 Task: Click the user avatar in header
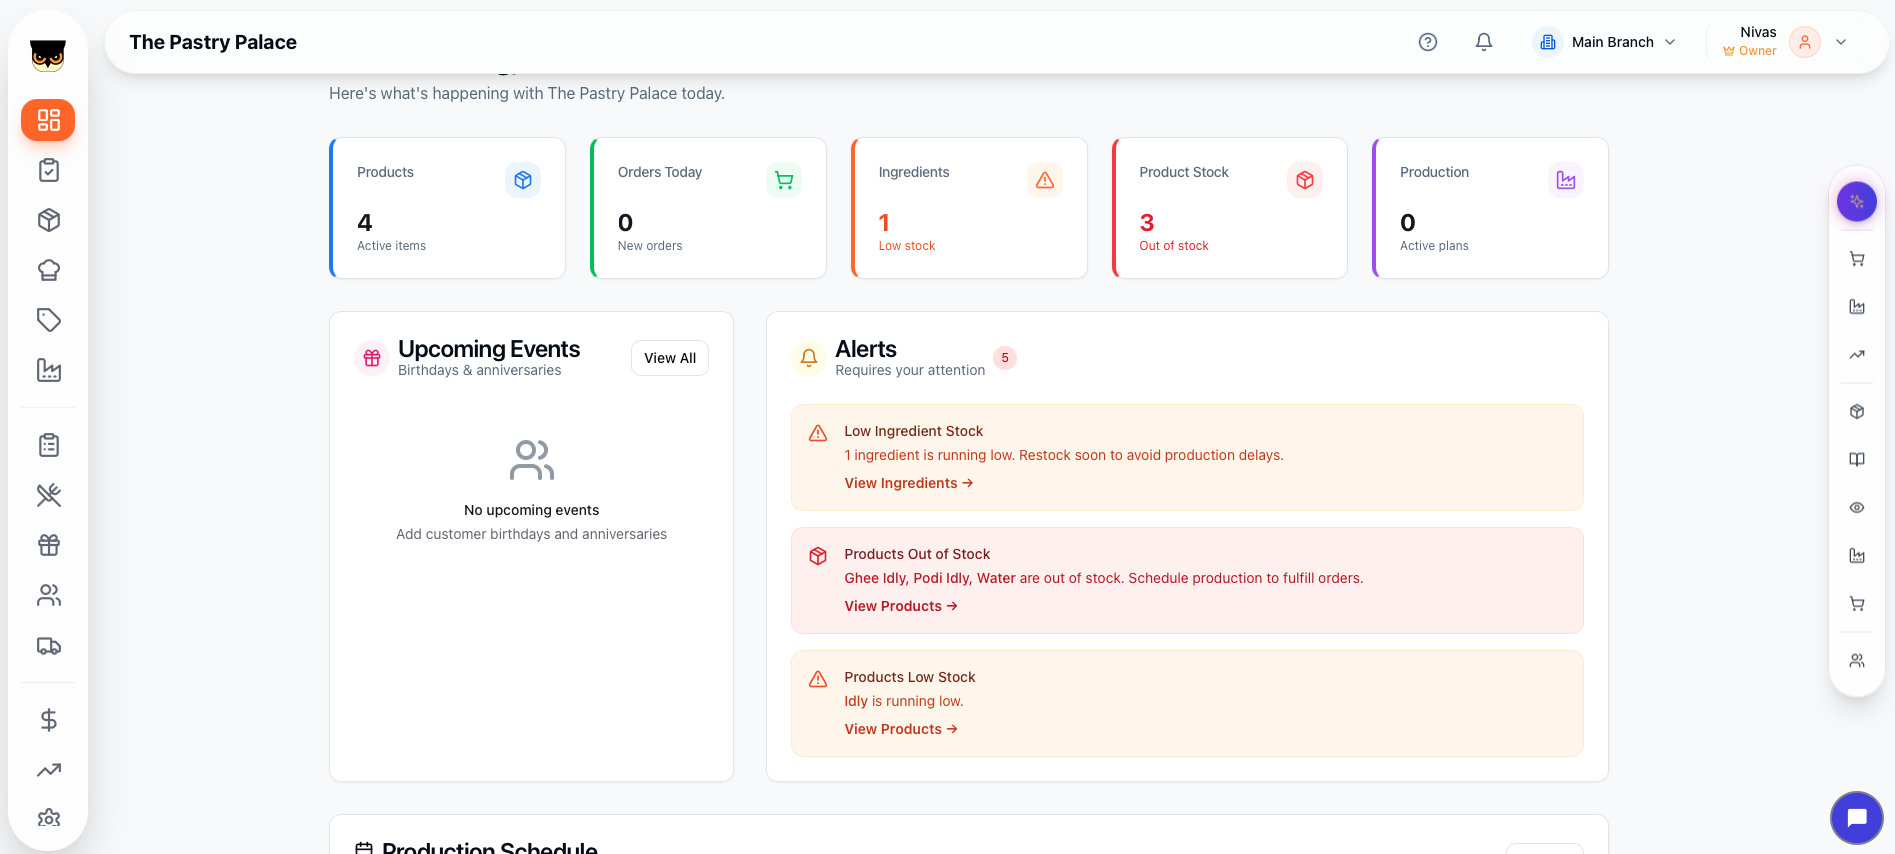(1804, 42)
